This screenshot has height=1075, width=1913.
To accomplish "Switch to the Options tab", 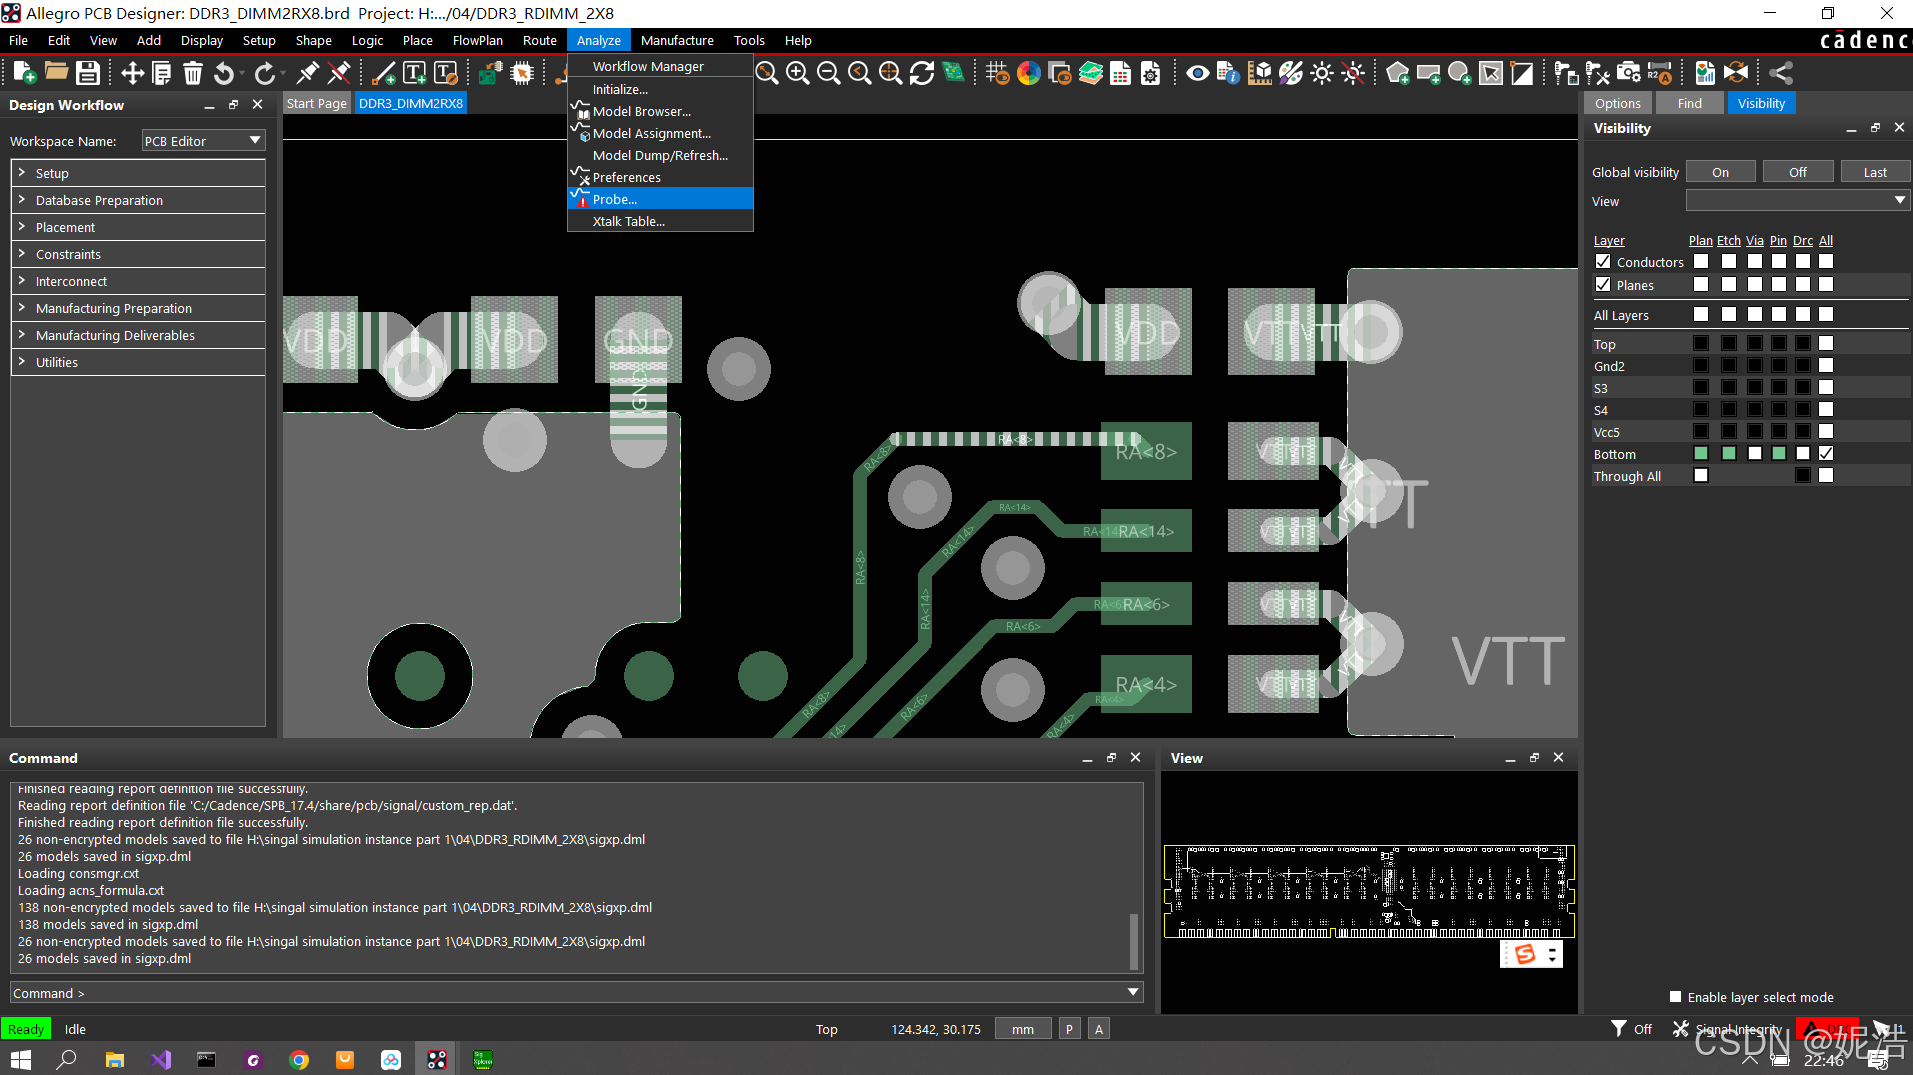I will 1617,103.
